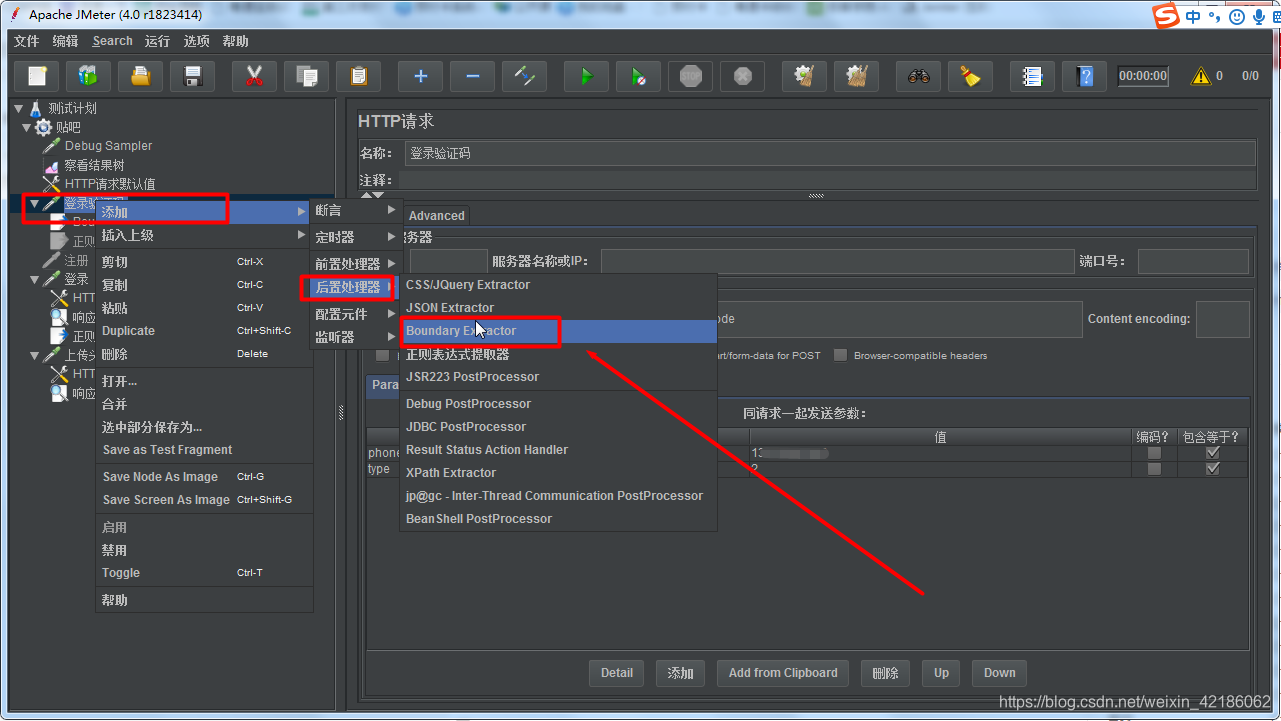
Task: Collapse all nodes with minus icon
Action: (x=473, y=76)
